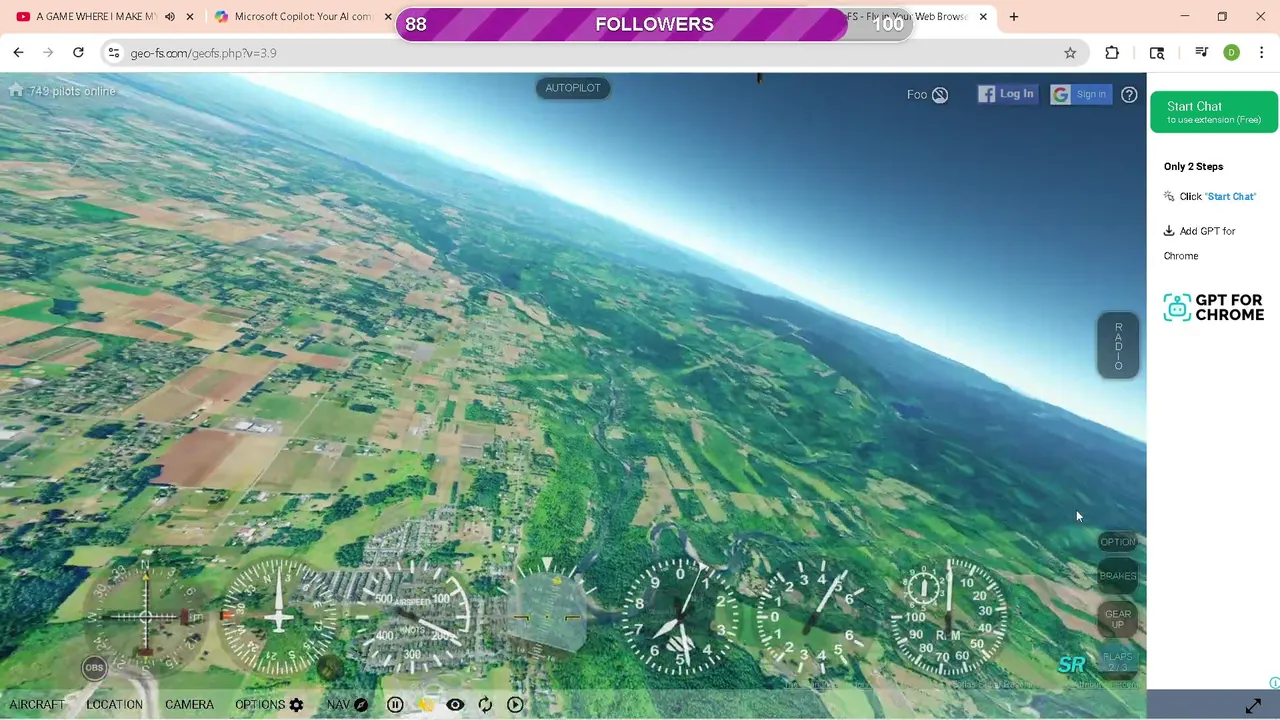Viewport: 1280px width, 720px height.
Task: Reload the page
Action: point(78,53)
